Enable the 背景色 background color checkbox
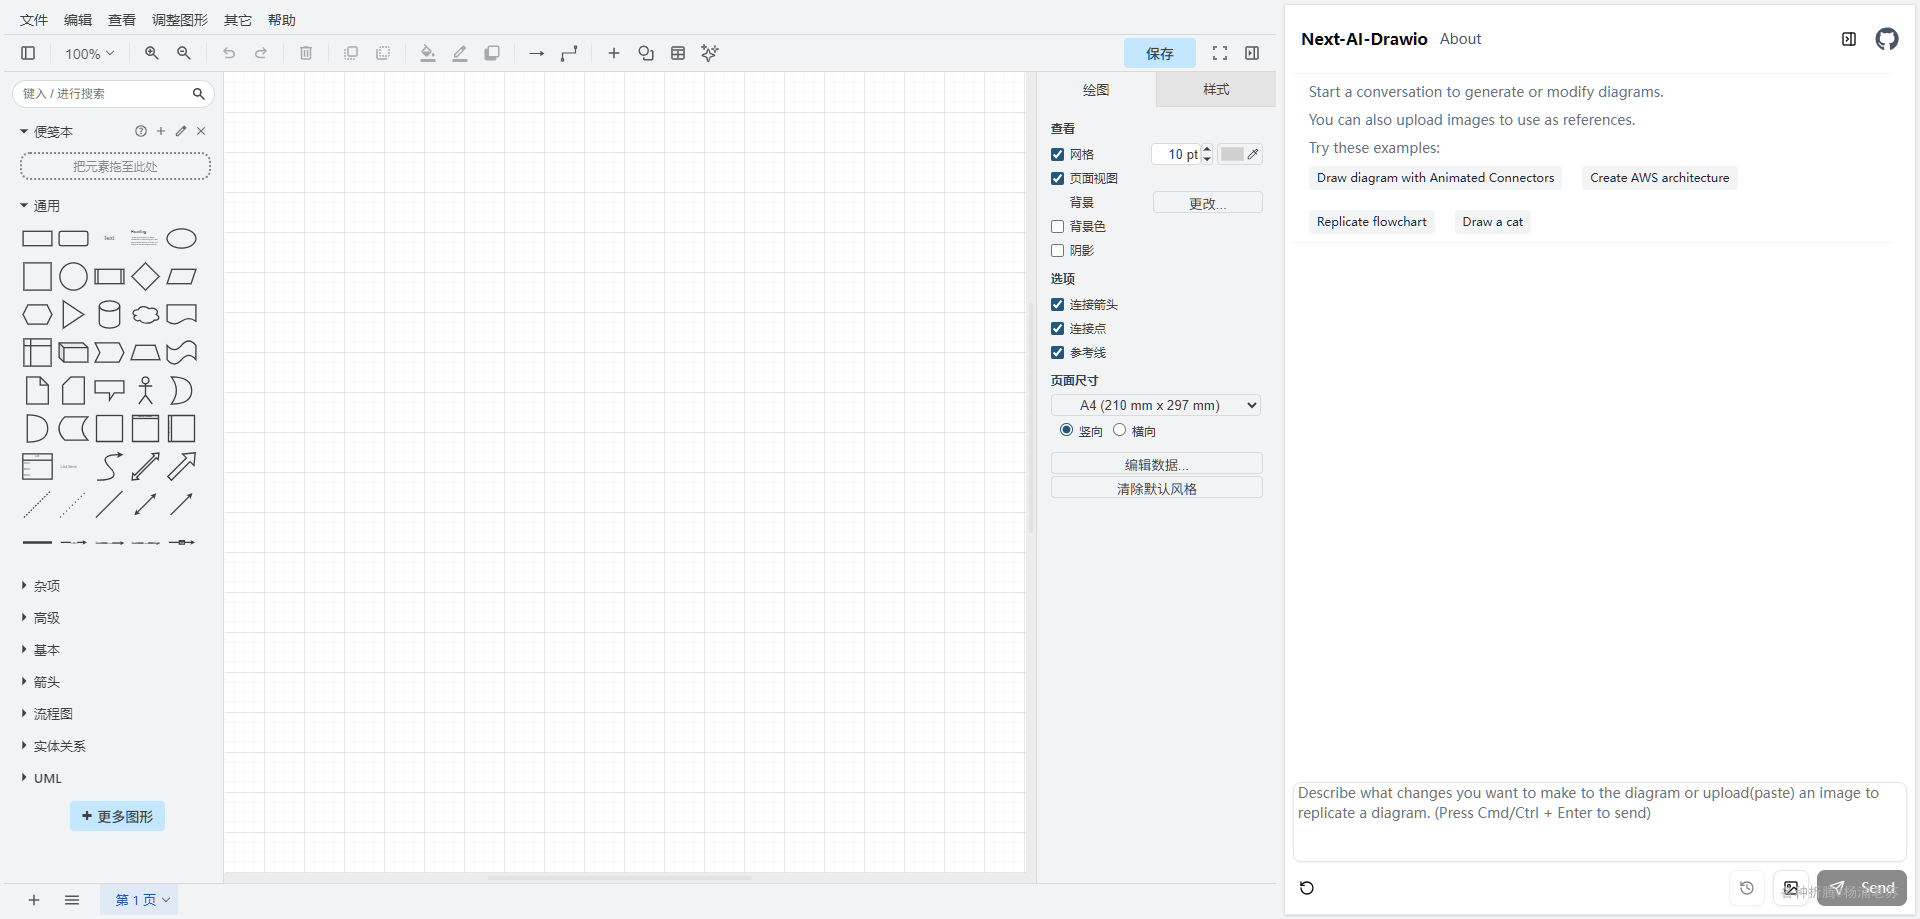 pyautogui.click(x=1057, y=226)
